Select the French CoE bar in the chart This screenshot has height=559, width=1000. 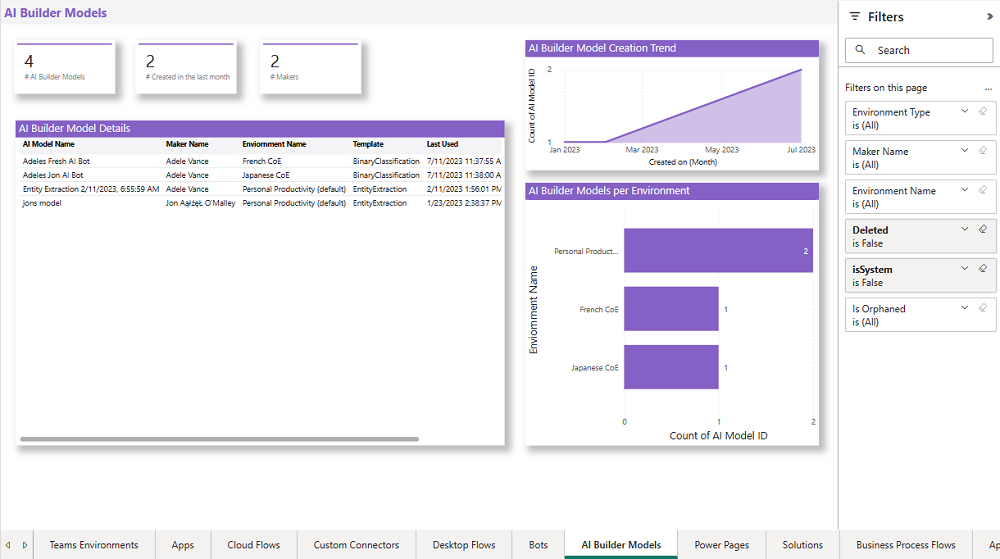(671, 309)
